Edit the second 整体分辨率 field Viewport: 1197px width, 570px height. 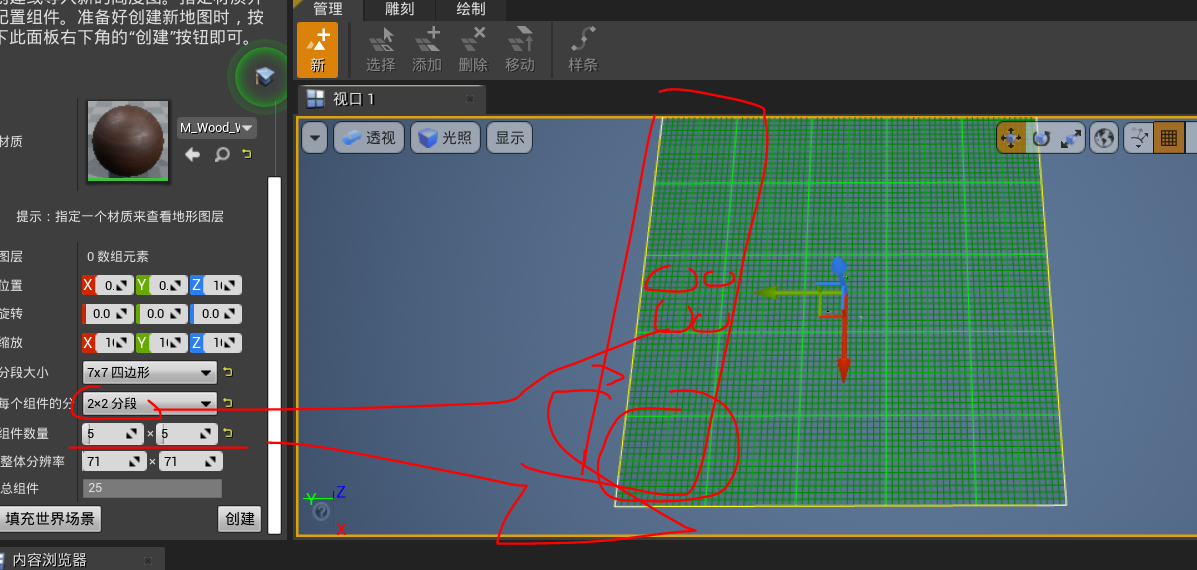[191, 462]
